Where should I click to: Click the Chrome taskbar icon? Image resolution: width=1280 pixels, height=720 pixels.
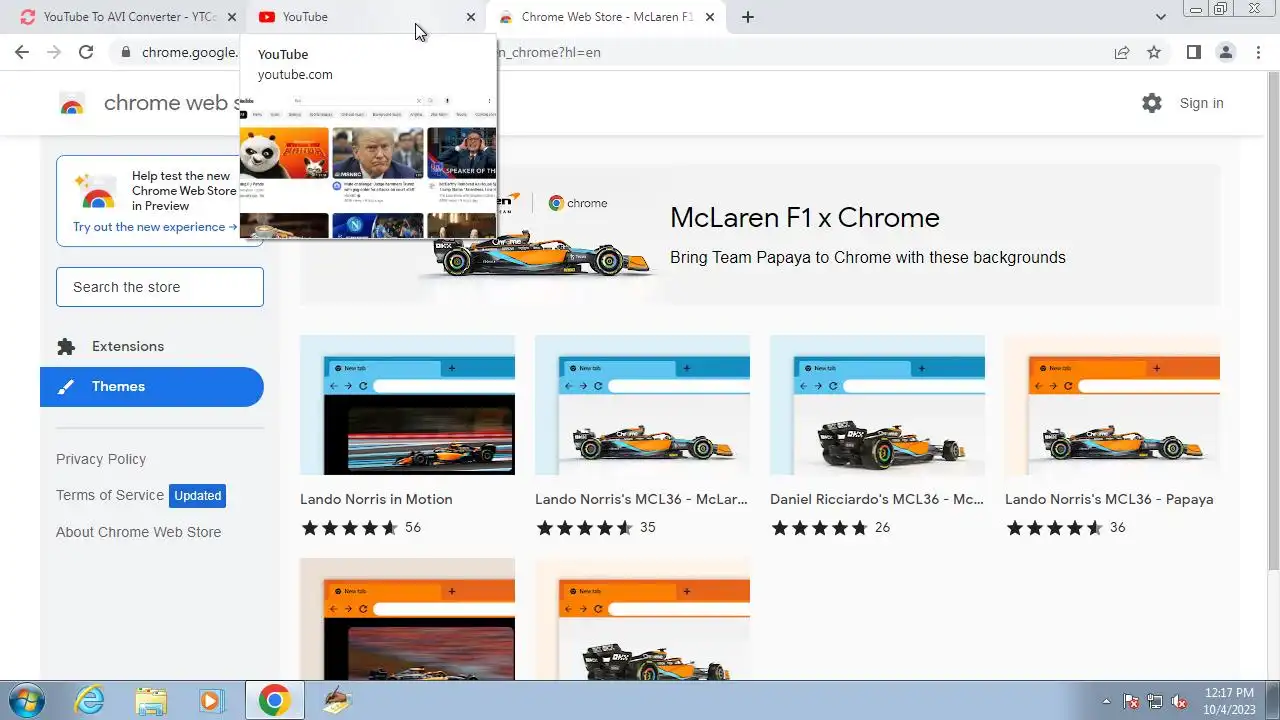click(274, 700)
